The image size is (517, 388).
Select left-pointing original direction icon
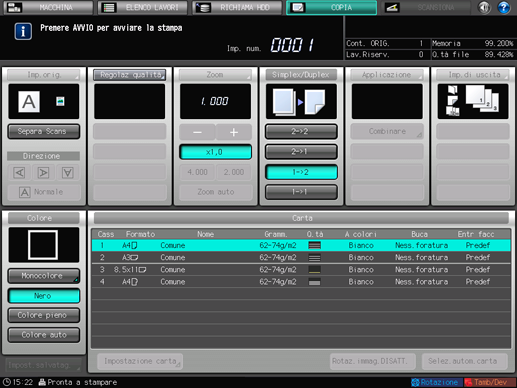pos(19,173)
